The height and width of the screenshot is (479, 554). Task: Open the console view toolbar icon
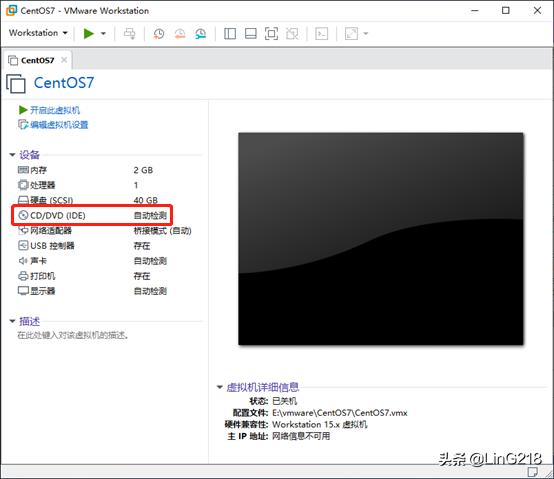(322, 34)
